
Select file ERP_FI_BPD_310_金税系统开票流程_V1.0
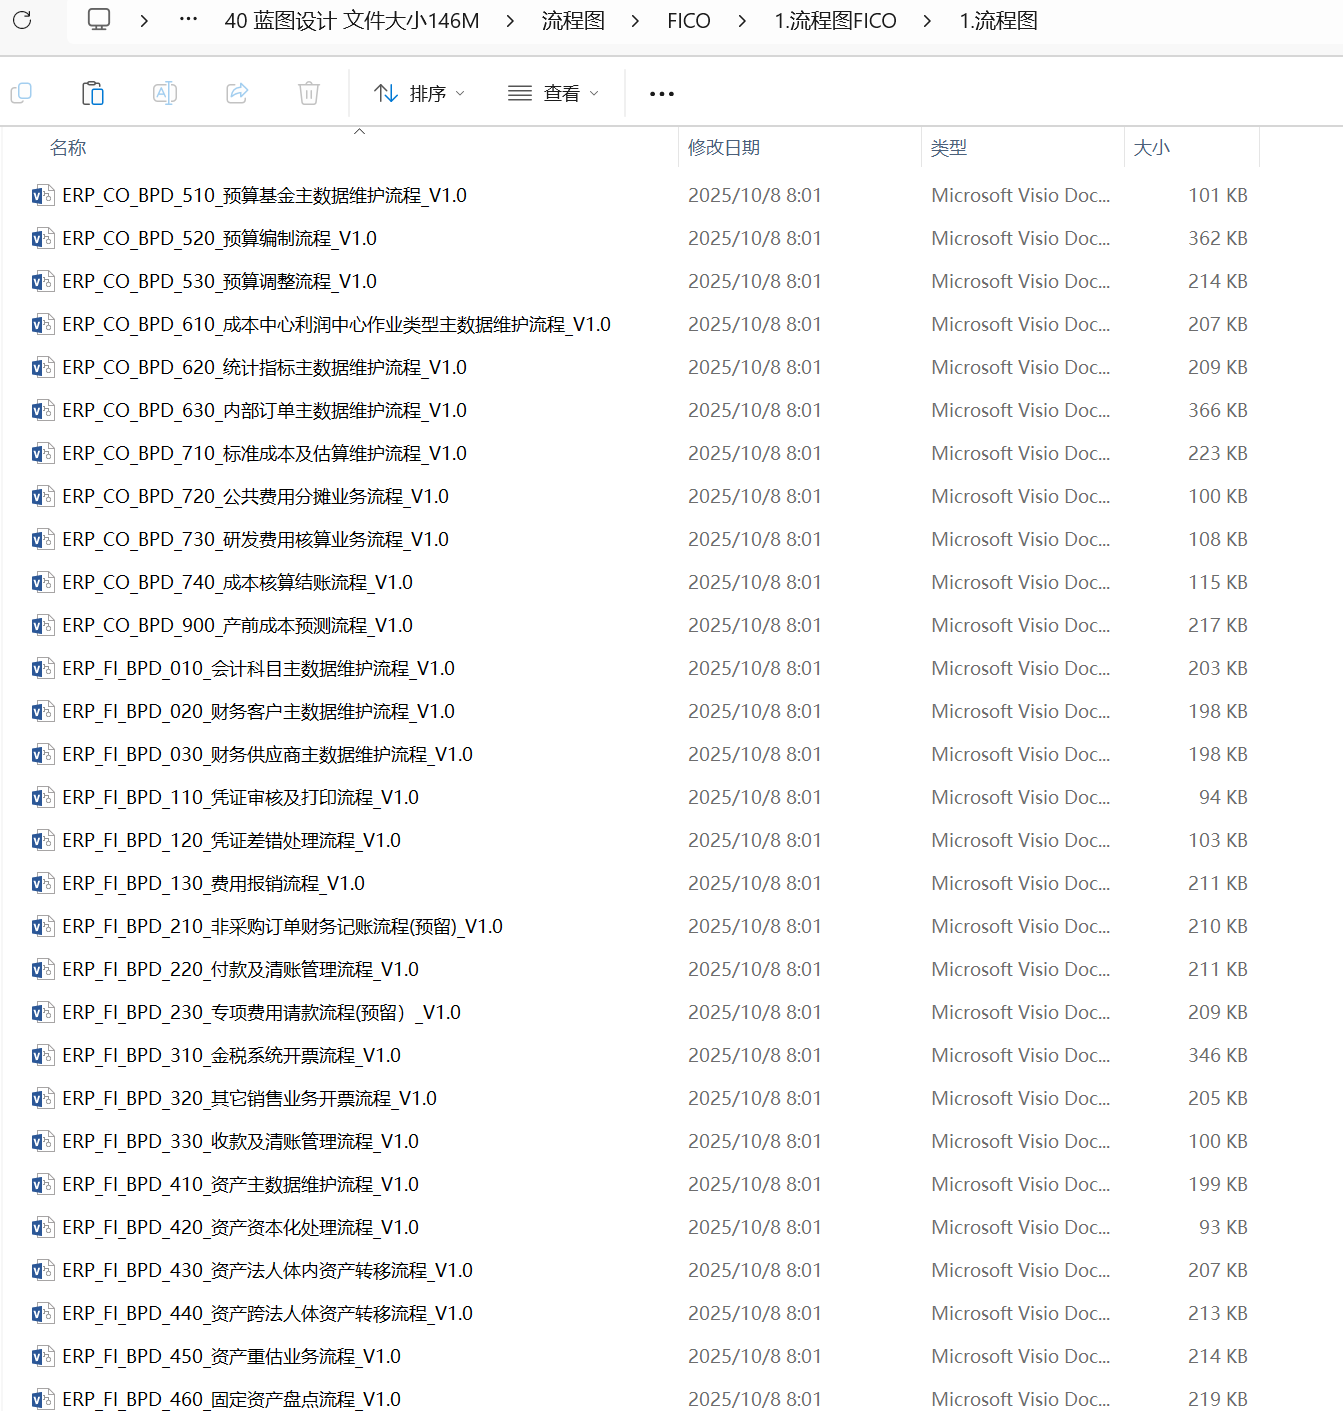click(x=231, y=1056)
